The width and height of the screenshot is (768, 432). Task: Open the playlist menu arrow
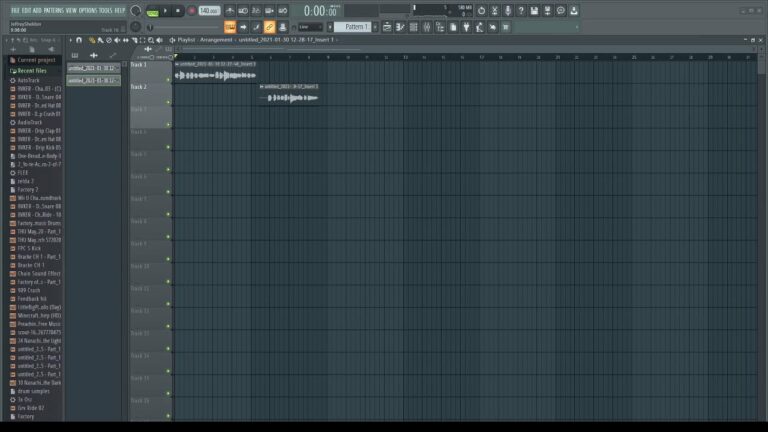(x=71, y=40)
